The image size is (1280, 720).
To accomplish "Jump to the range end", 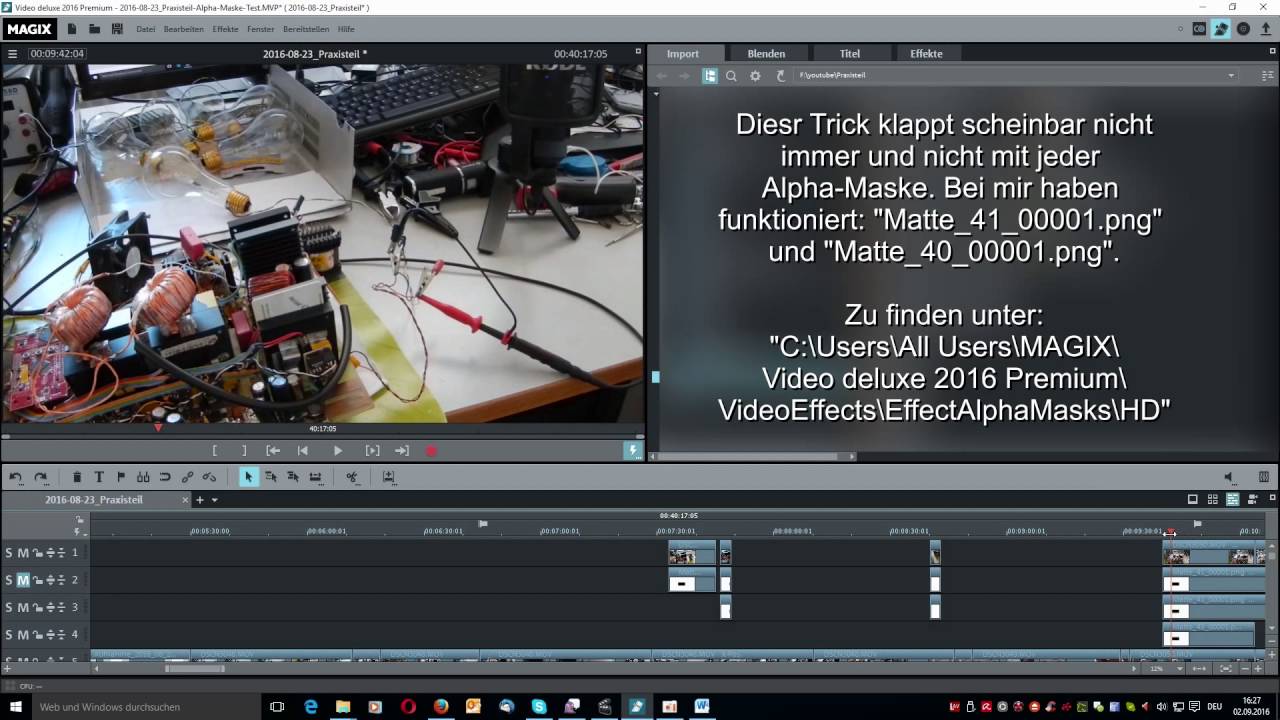I will tap(402, 451).
